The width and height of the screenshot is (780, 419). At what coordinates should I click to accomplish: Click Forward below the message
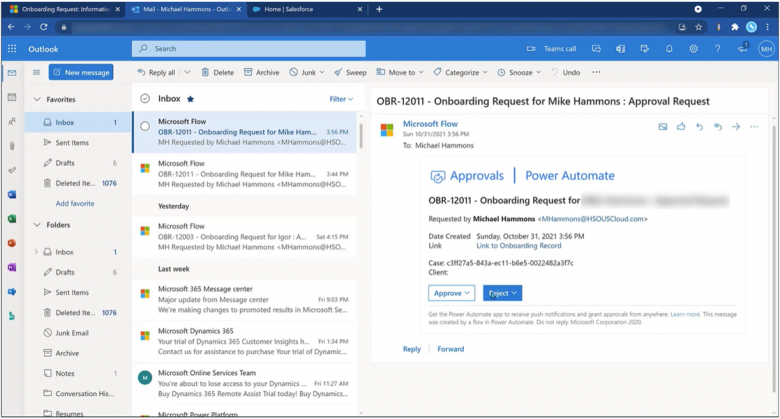[x=451, y=349]
